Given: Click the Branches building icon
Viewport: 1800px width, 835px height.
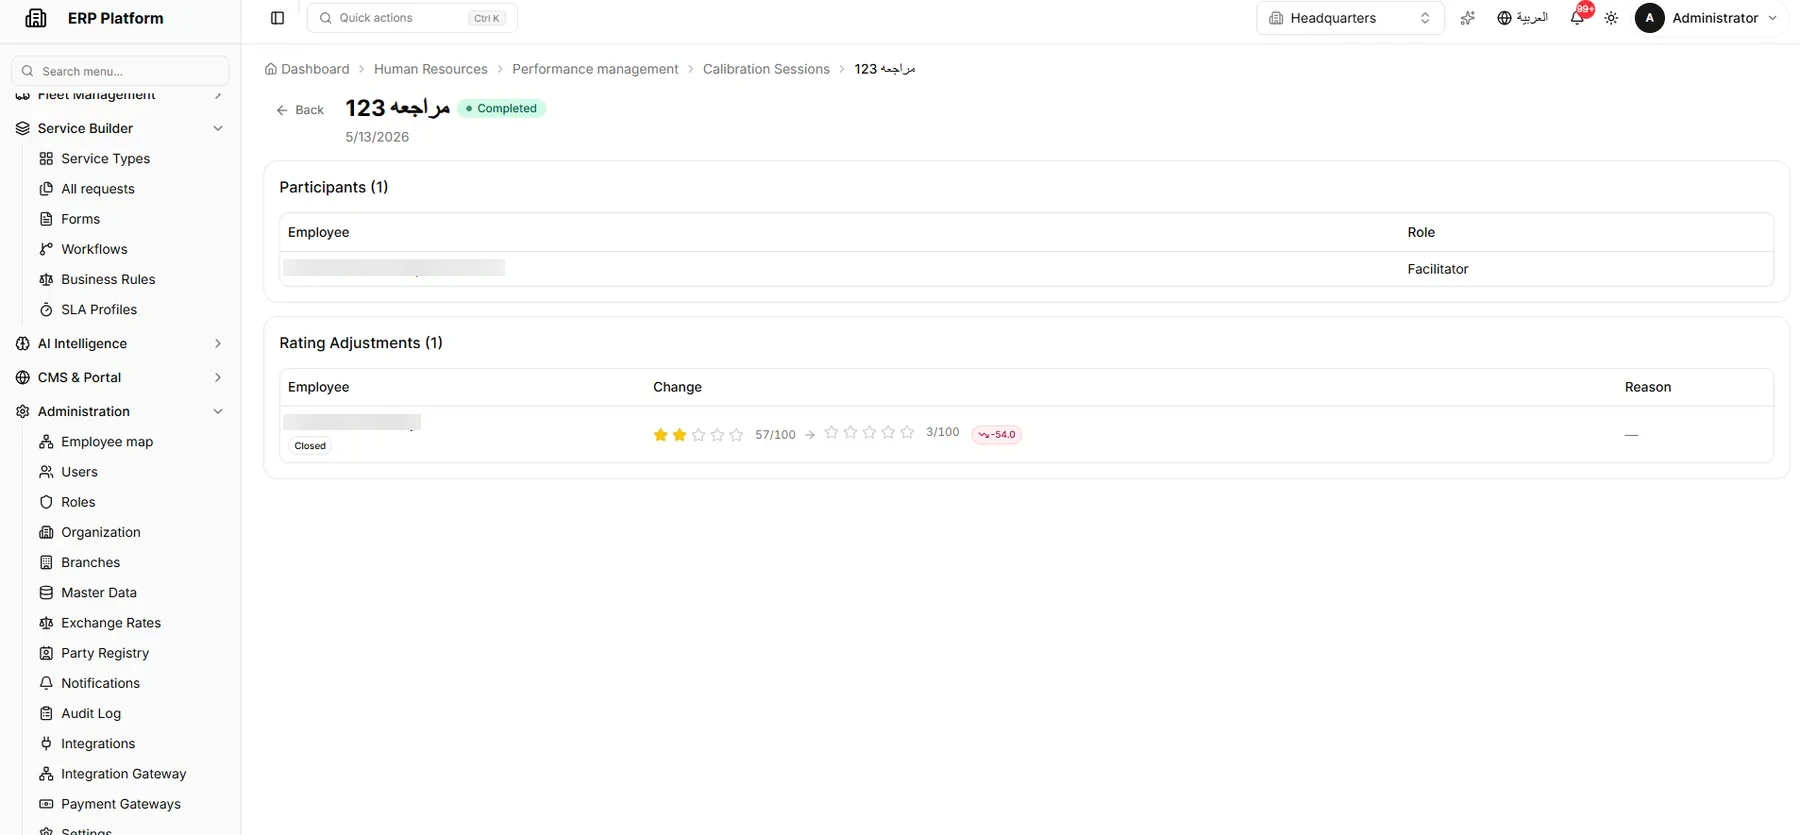Looking at the screenshot, I should (46, 562).
